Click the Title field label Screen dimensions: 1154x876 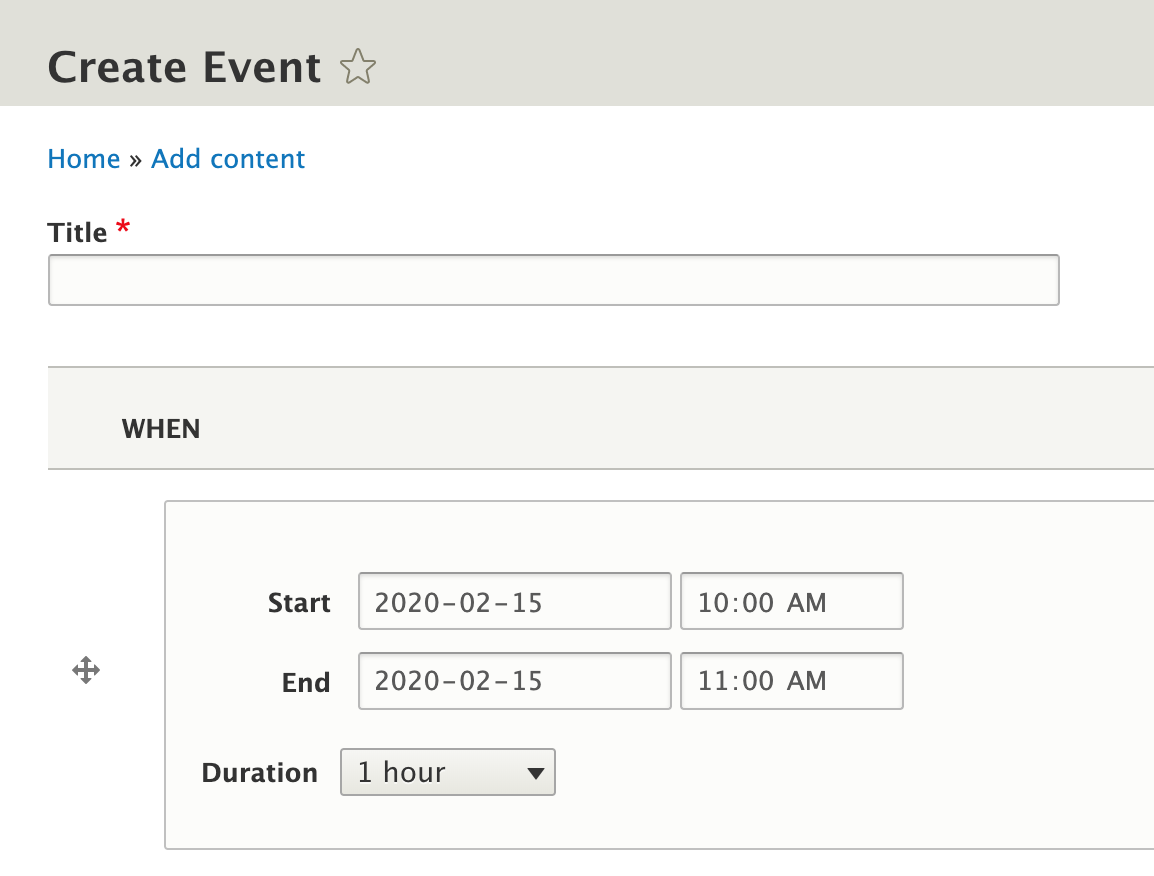tap(77, 233)
